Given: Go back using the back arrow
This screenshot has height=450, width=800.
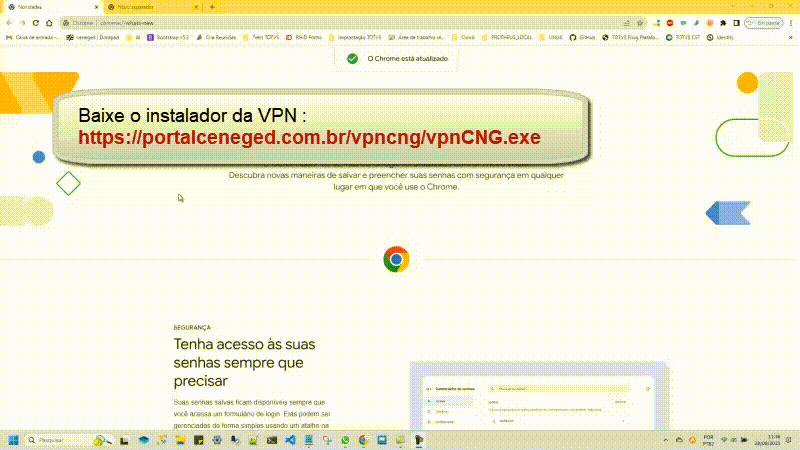Looking at the screenshot, I should [9, 22].
